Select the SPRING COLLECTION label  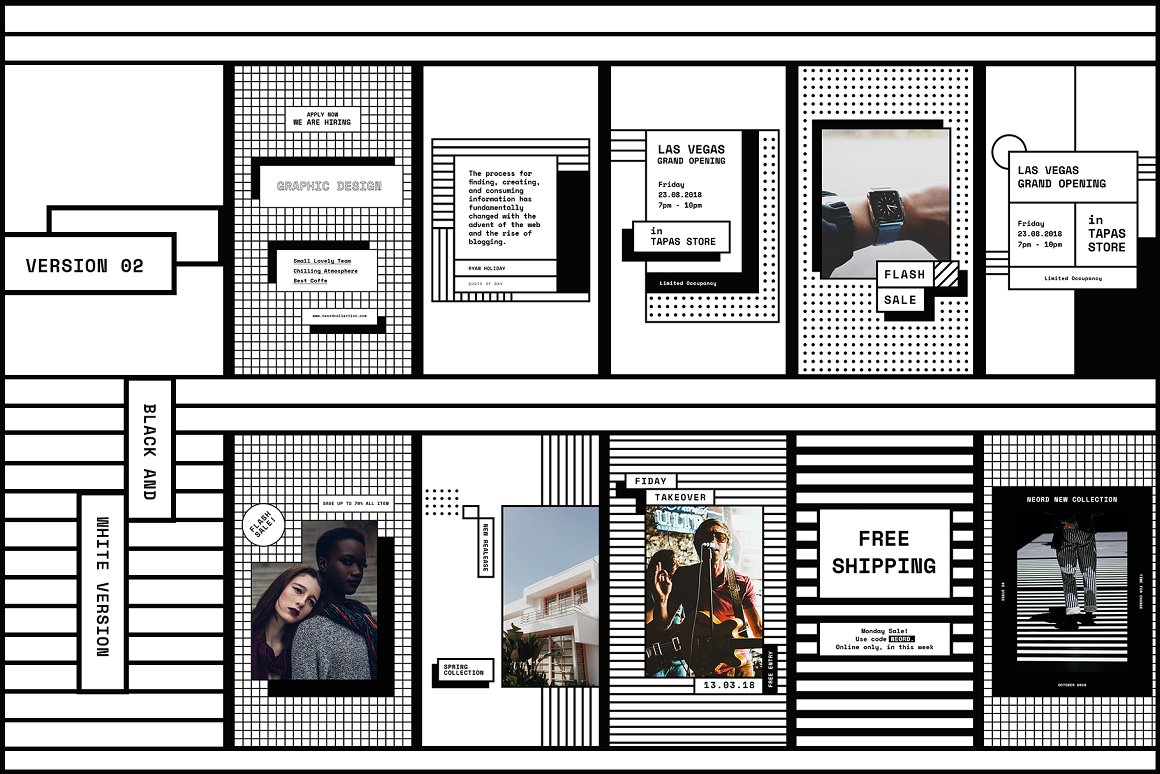click(x=463, y=669)
